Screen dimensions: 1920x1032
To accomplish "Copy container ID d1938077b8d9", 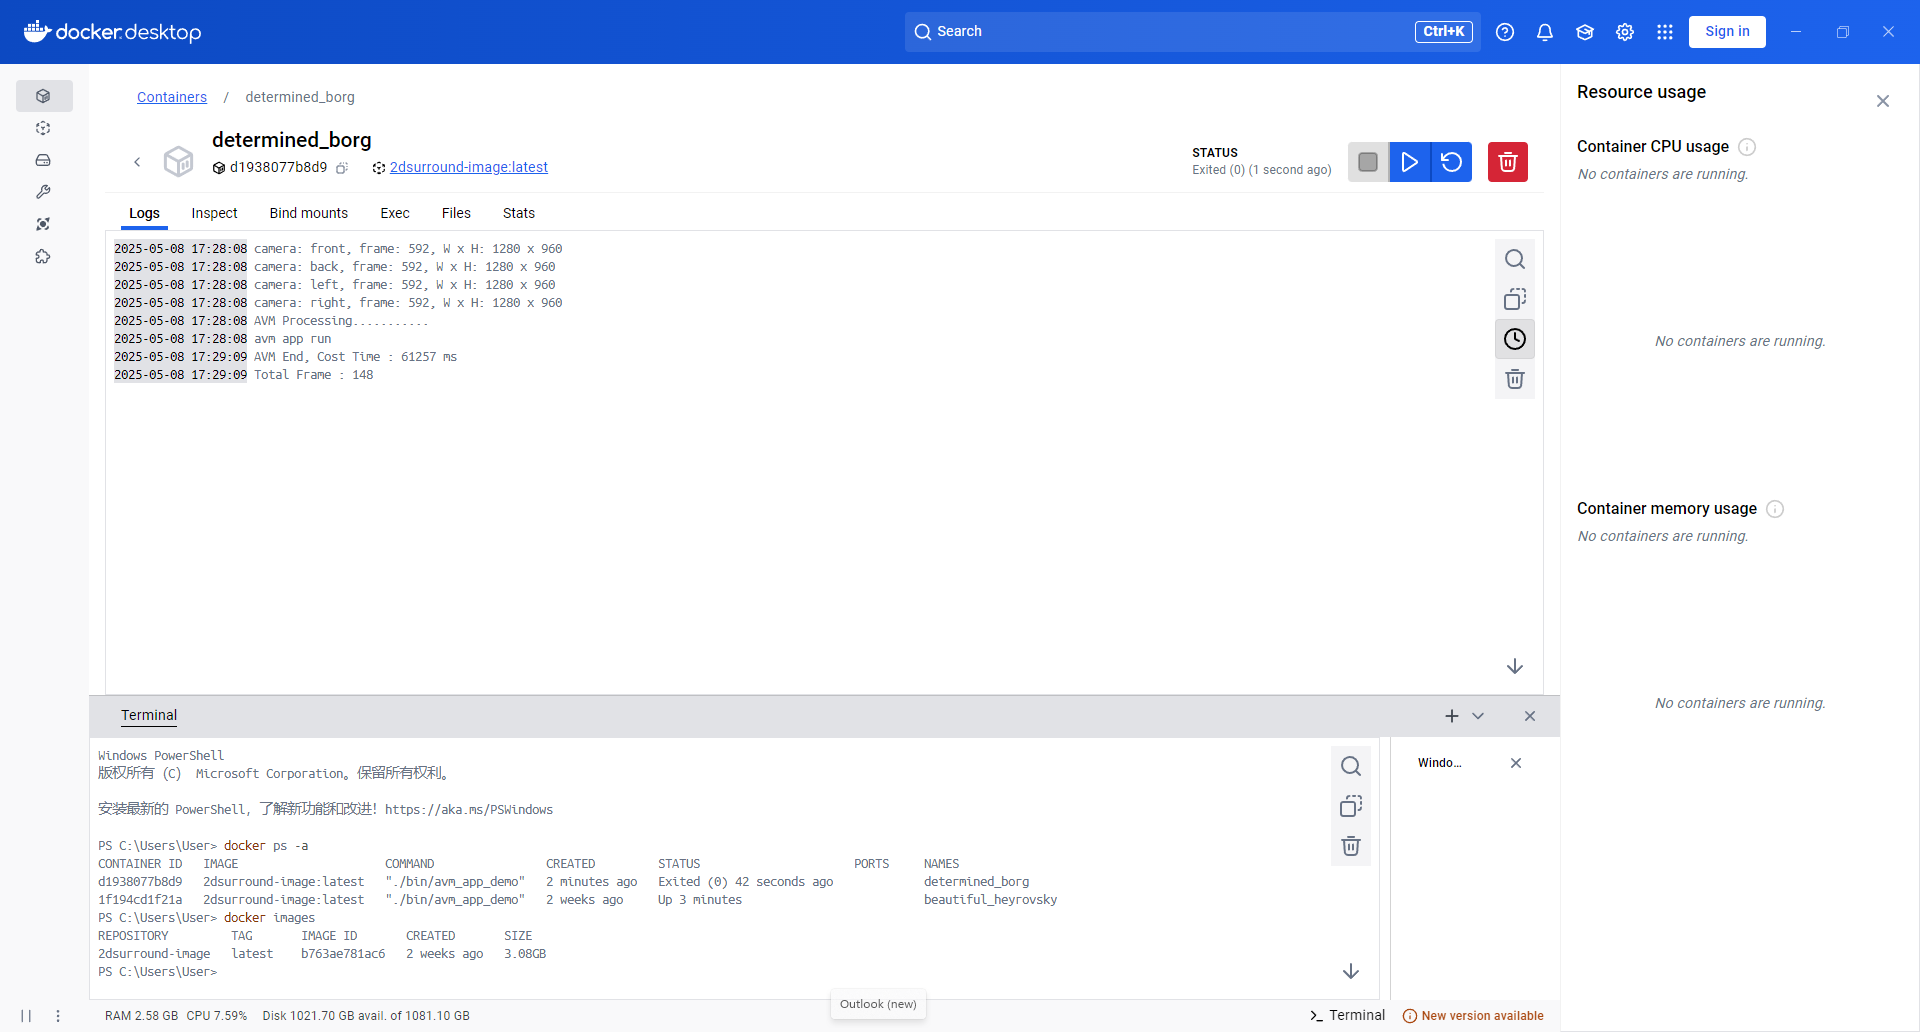I will [342, 168].
